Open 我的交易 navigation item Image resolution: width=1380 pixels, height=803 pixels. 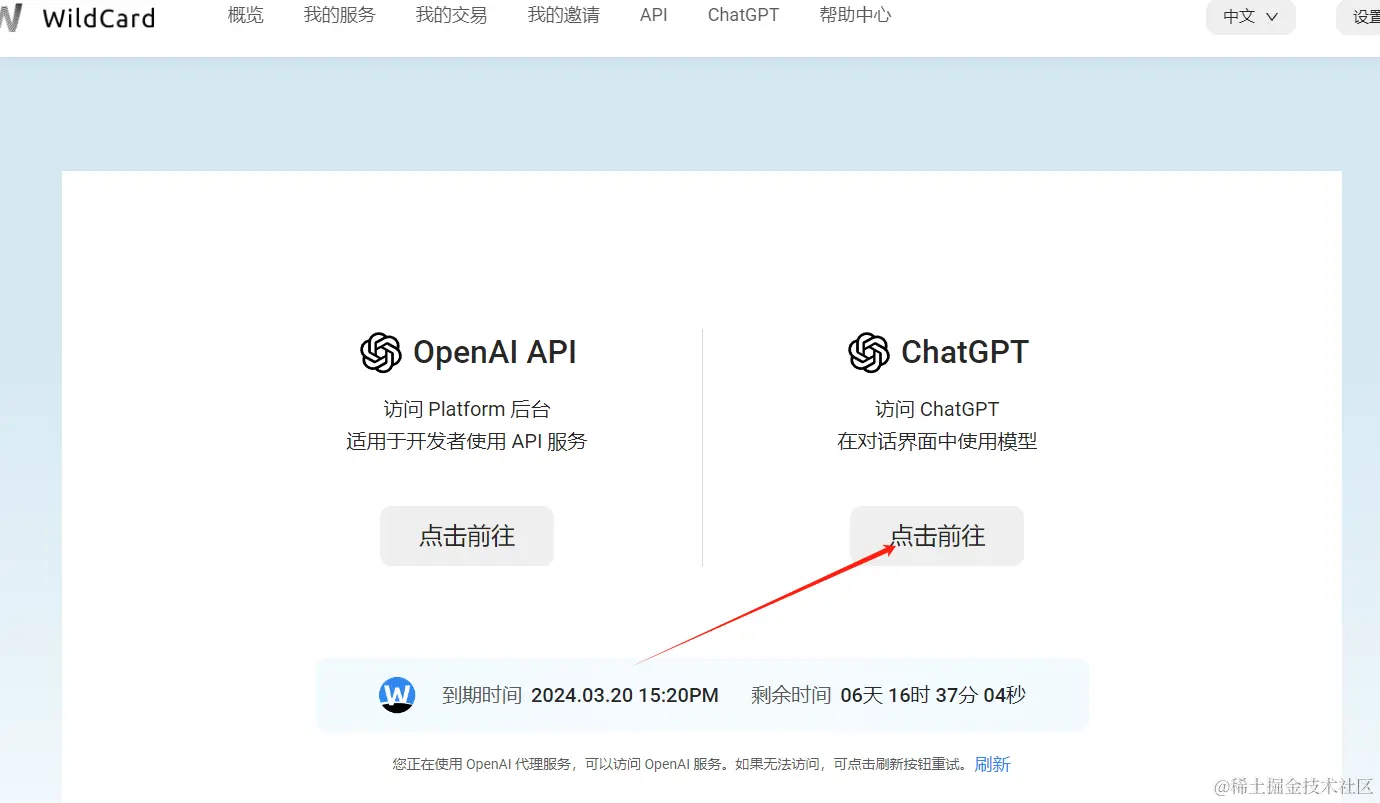[x=452, y=16]
